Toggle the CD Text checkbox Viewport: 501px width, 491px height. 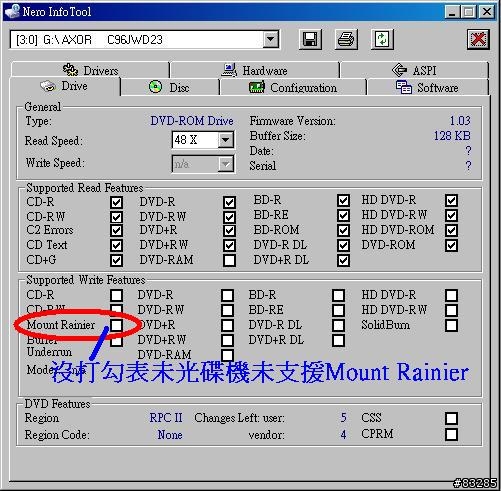tap(116, 245)
